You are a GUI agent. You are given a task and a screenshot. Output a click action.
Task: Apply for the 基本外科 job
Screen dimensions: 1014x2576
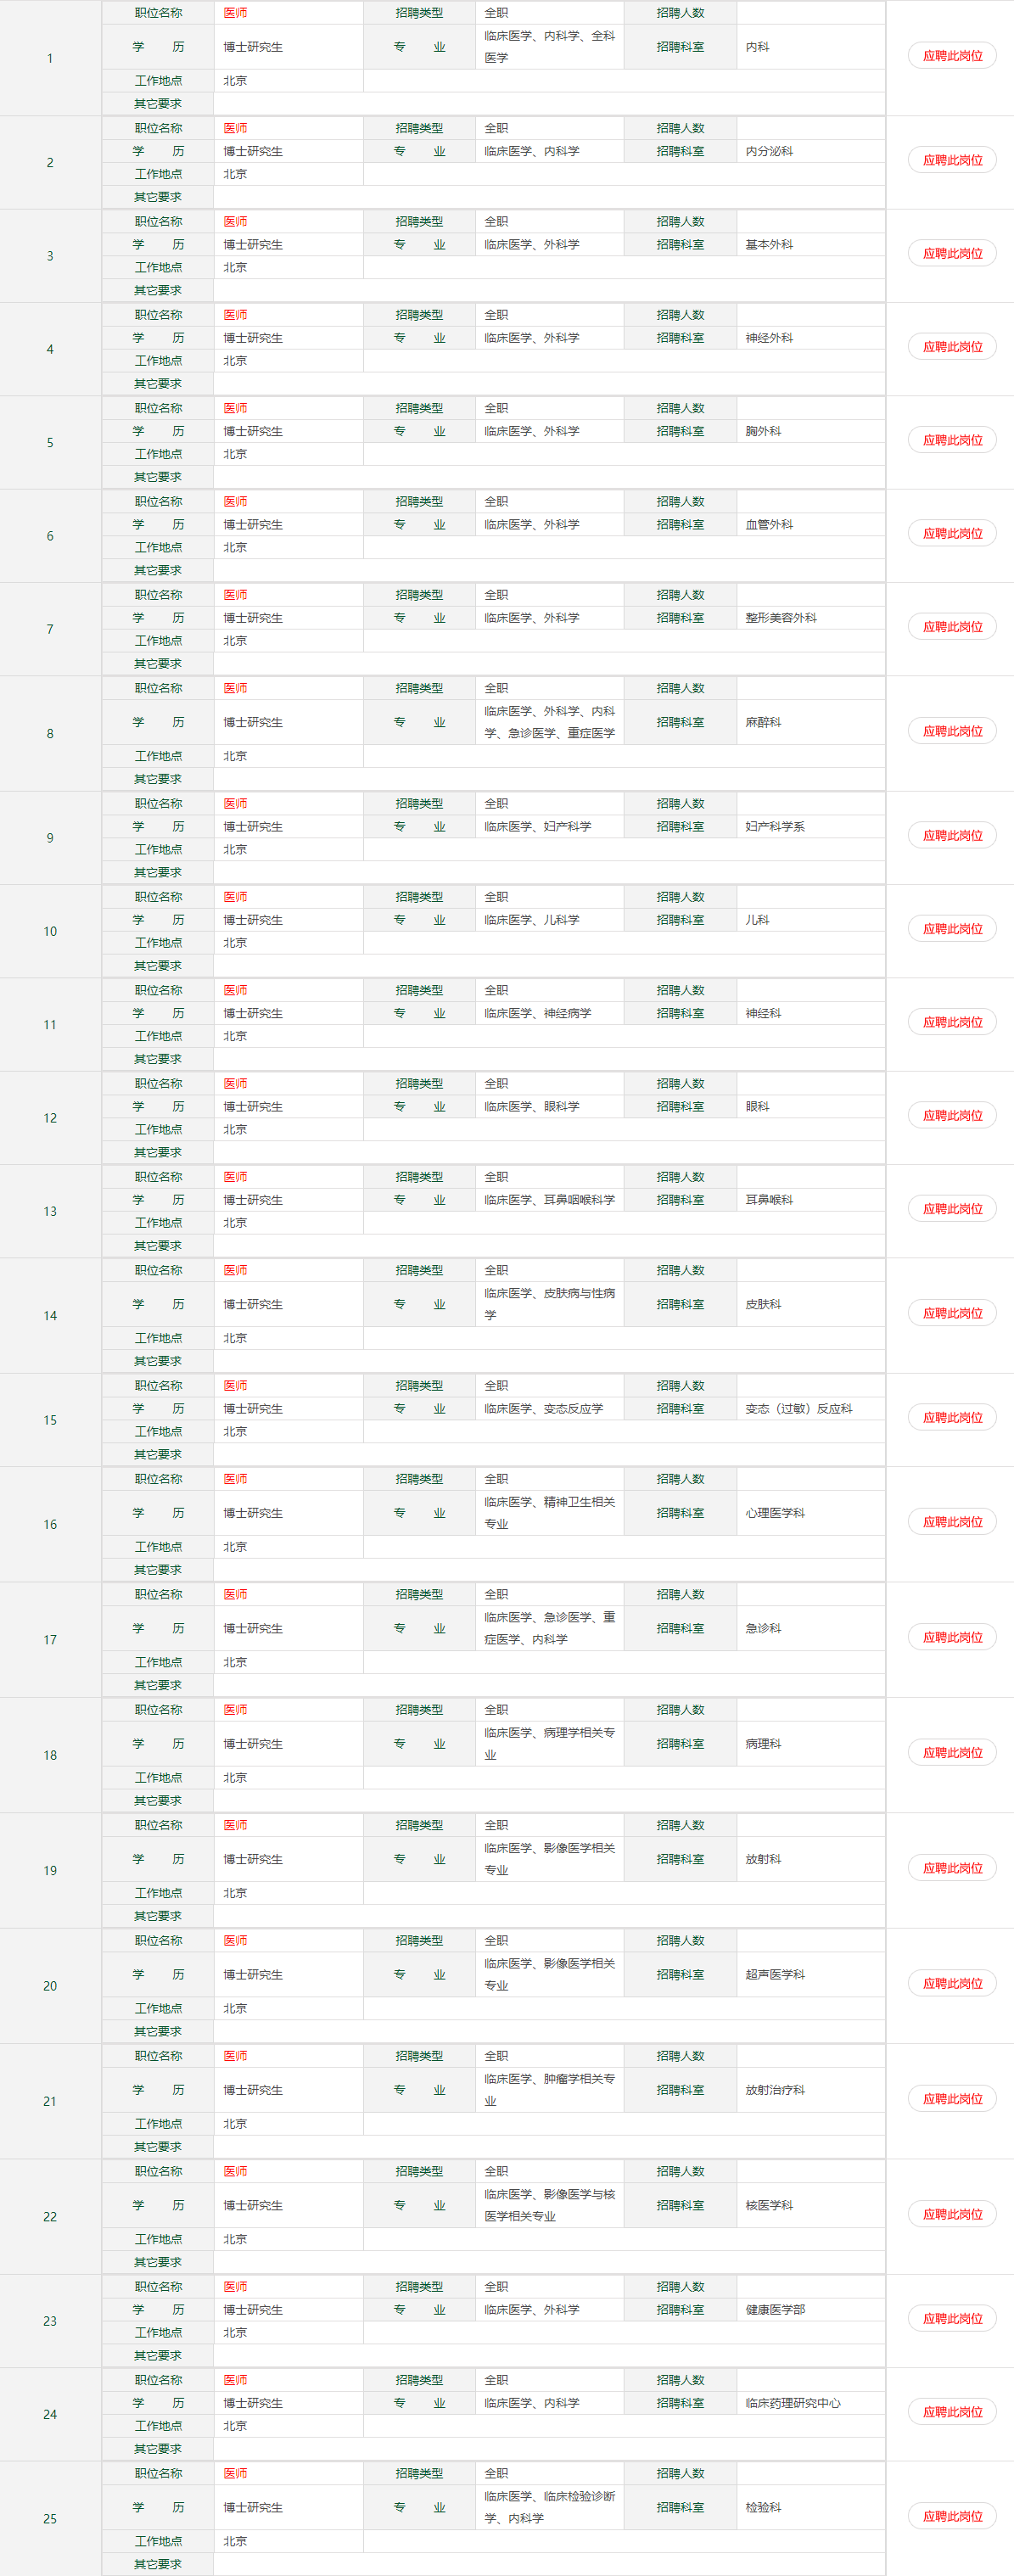pos(952,254)
